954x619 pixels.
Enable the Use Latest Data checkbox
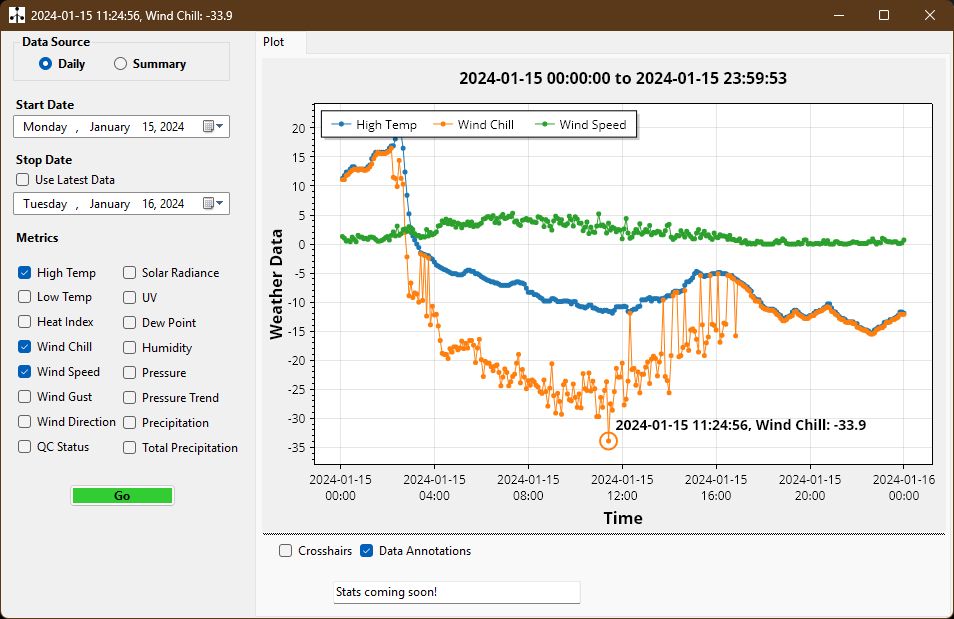tap(23, 180)
